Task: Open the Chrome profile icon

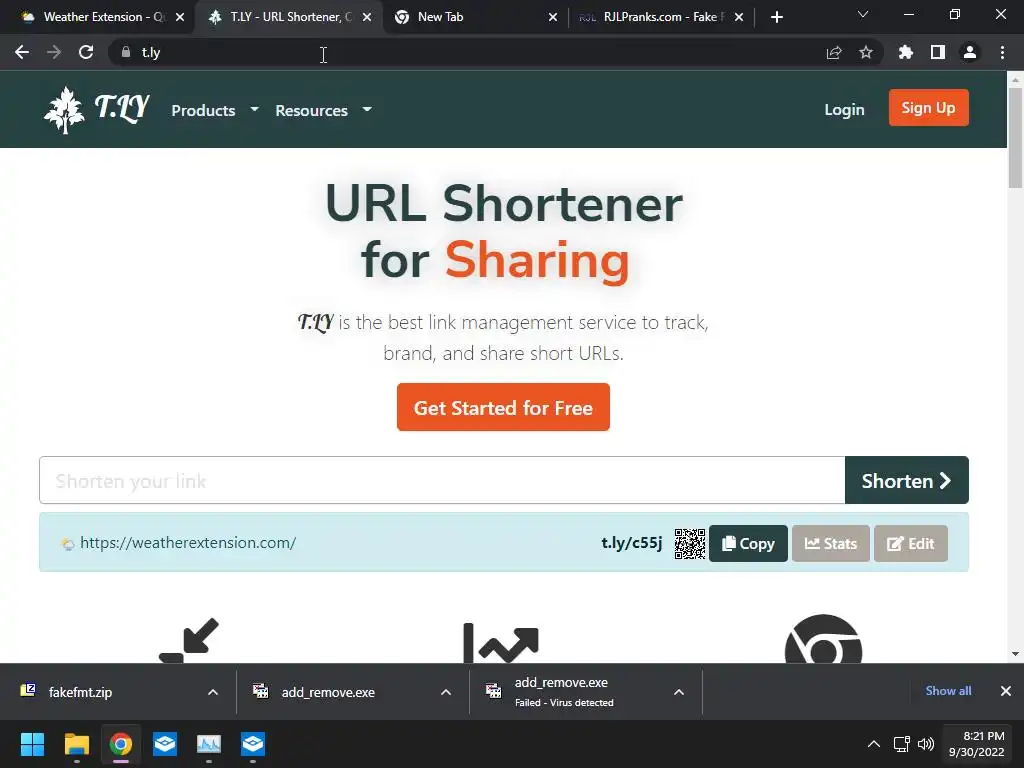Action: click(x=970, y=52)
